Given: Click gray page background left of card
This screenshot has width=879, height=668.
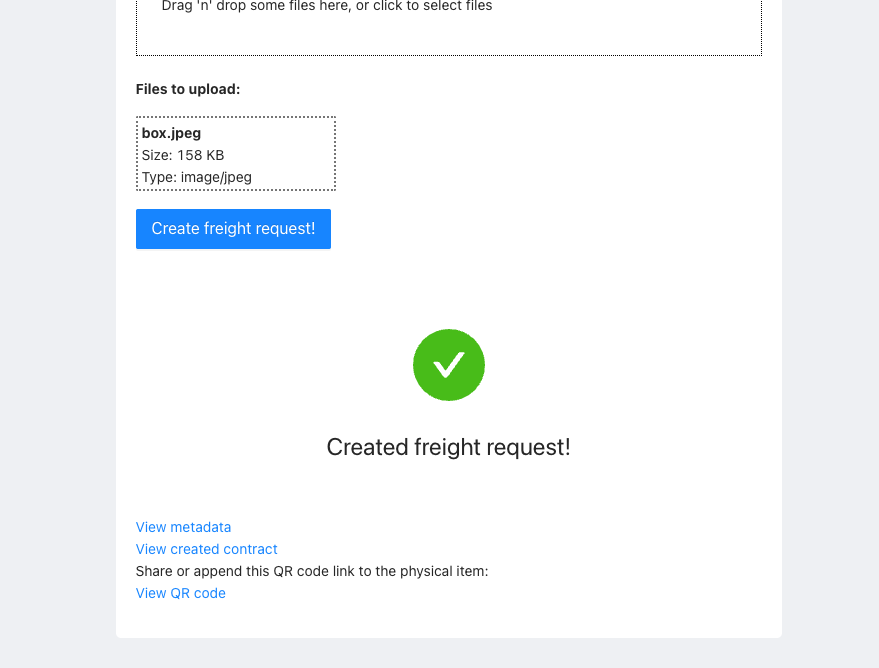Looking at the screenshot, I should [57, 334].
